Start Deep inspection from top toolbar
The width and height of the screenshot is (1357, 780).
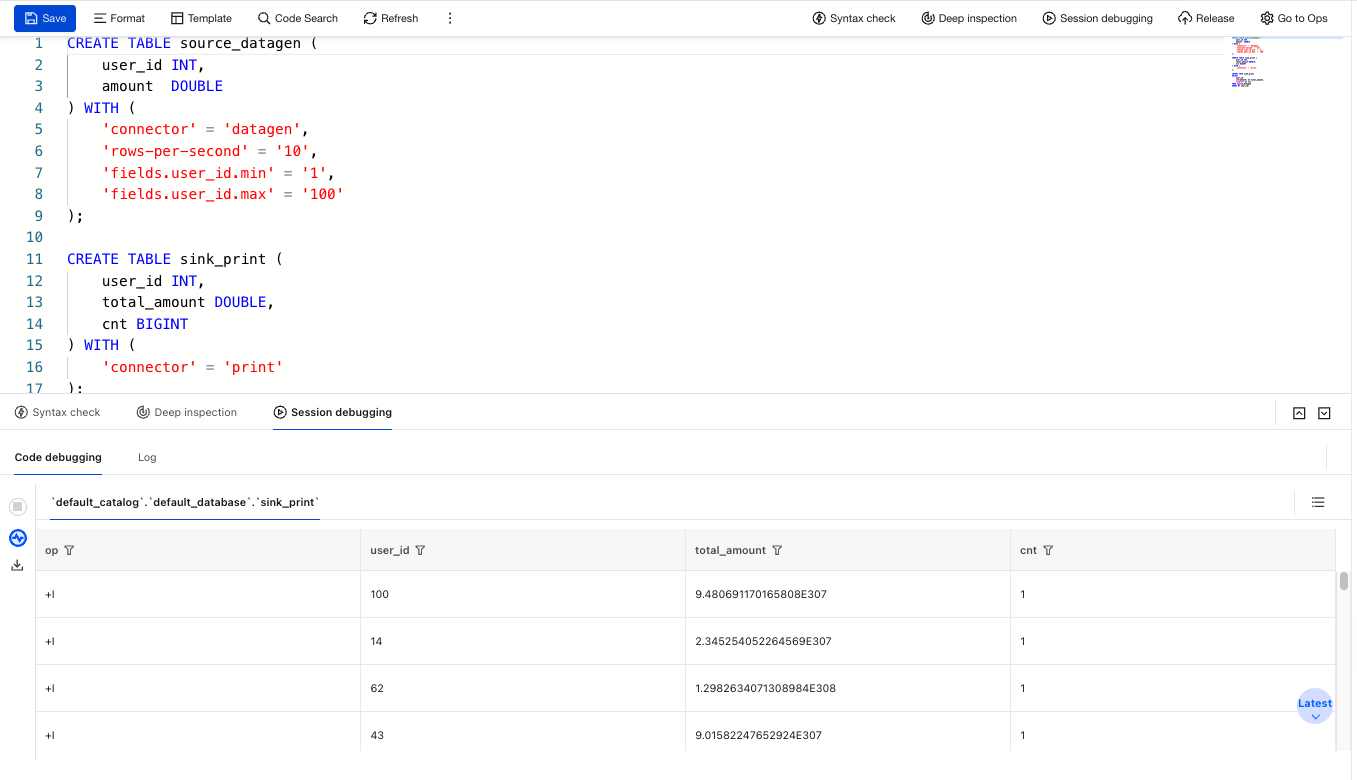click(x=969, y=18)
